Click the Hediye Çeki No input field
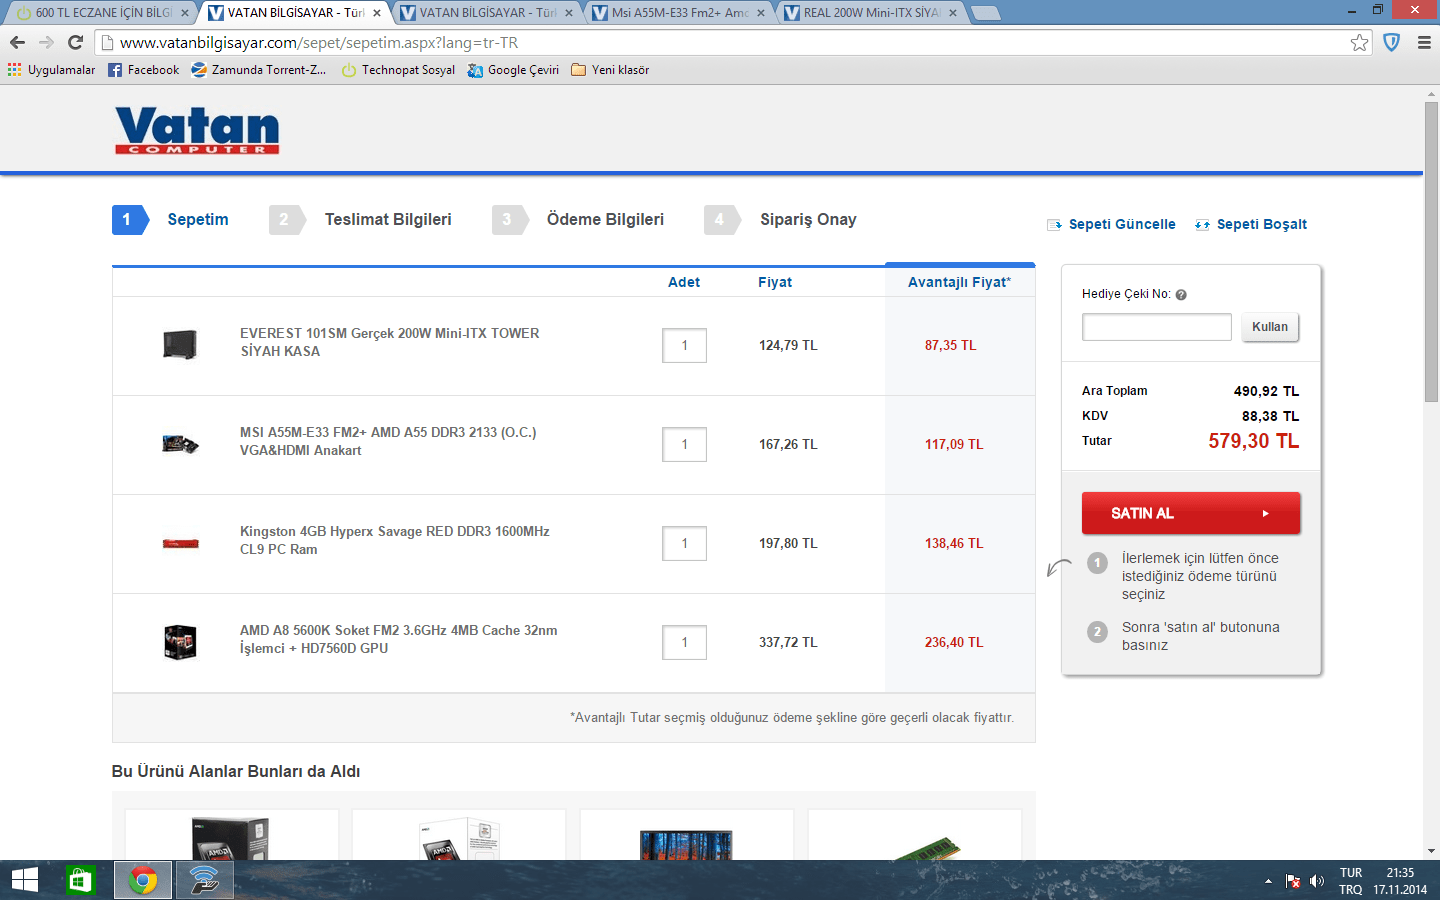 pos(1157,327)
